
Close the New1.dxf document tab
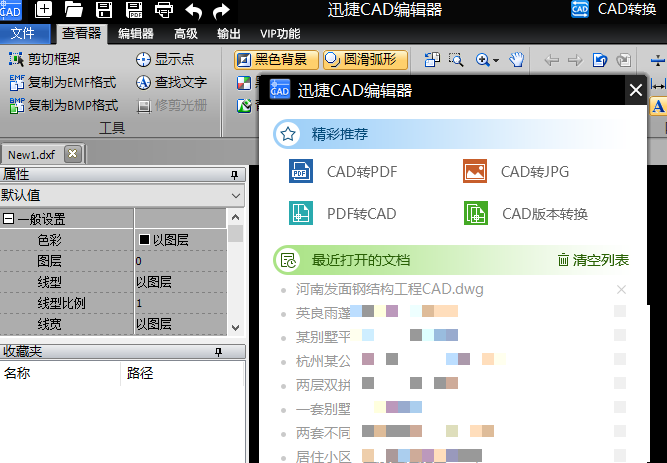[x=73, y=154]
